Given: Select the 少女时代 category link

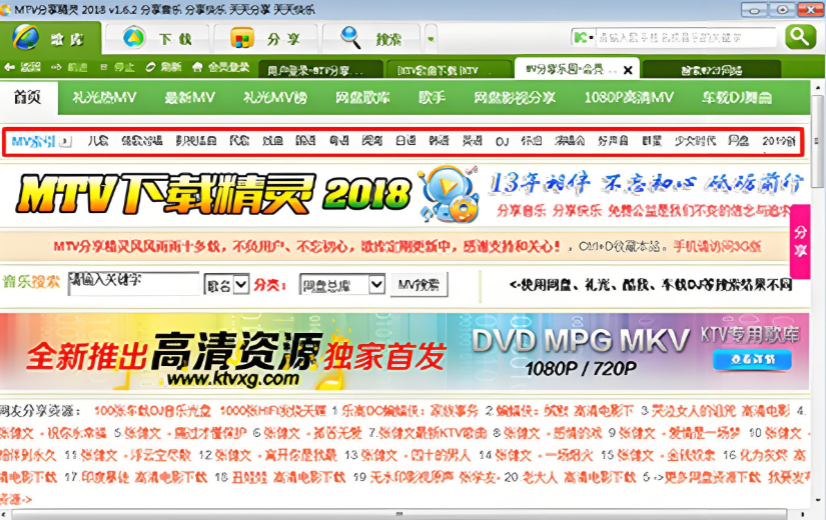Looking at the screenshot, I should (x=695, y=141).
